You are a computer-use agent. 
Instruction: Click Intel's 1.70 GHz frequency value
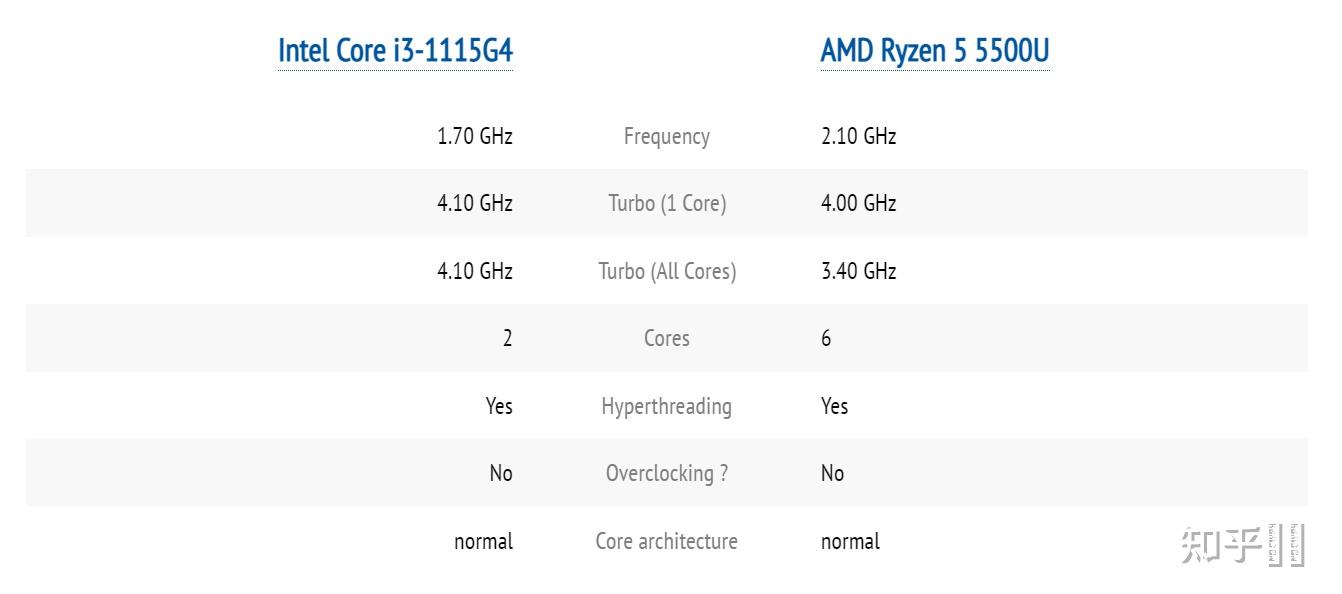pyautogui.click(x=474, y=136)
